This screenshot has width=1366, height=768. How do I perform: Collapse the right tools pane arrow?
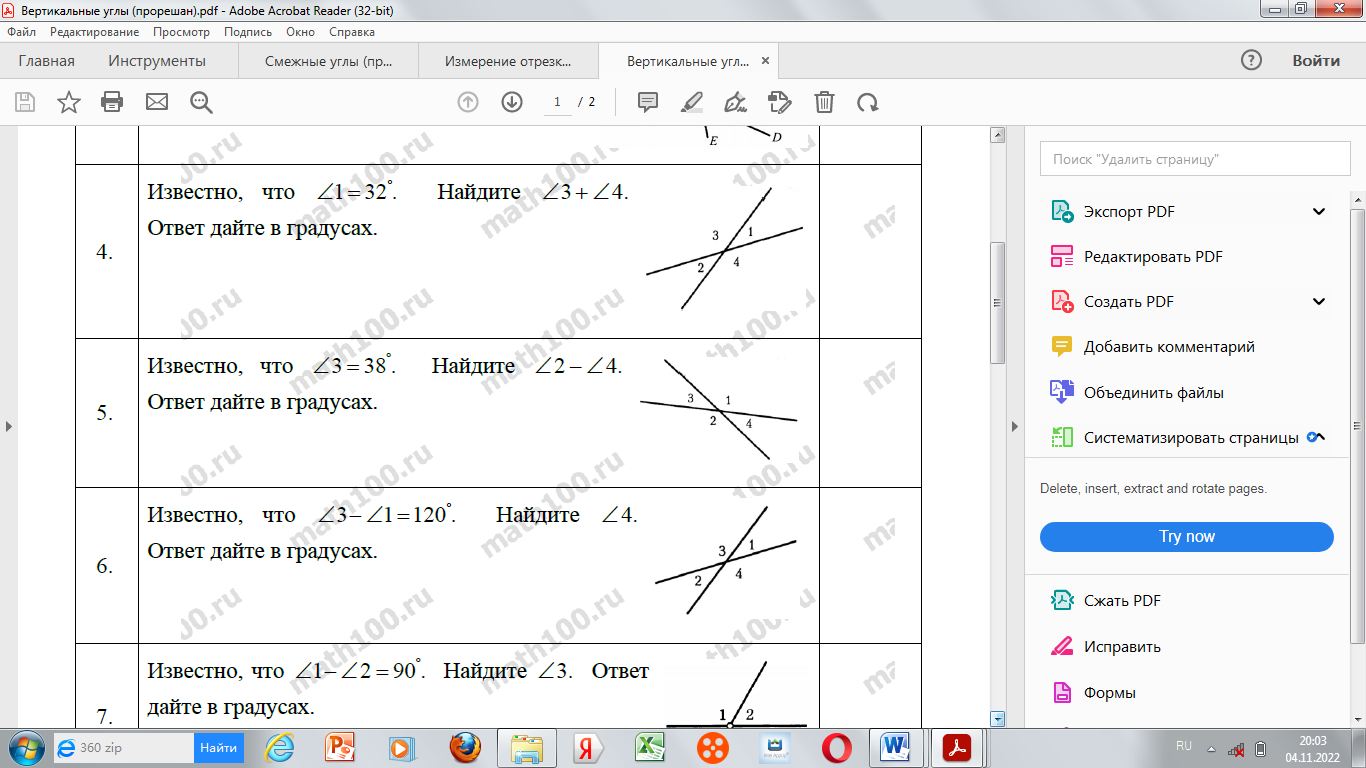[x=1016, y=426]
